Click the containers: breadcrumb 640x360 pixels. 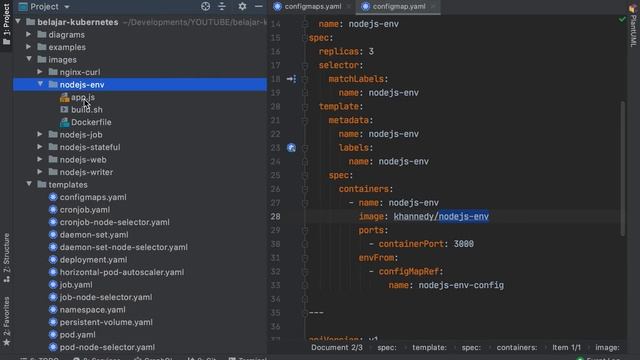[517, 348]
